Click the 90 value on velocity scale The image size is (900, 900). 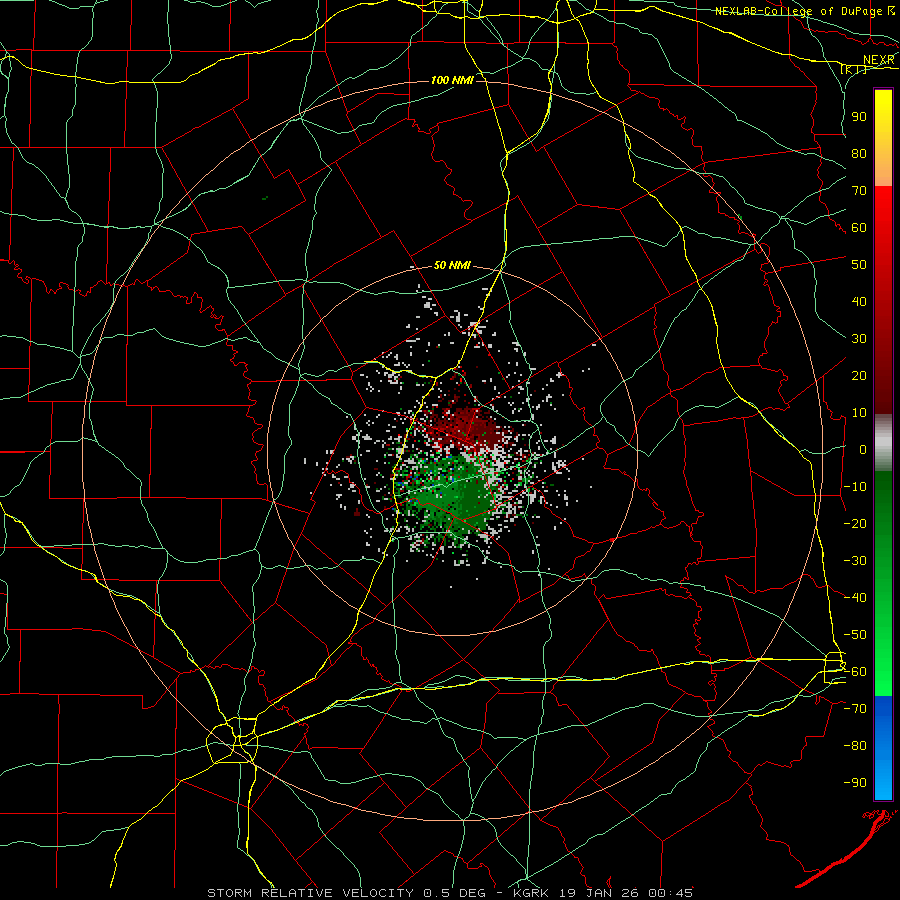click(x=859, y=117)
